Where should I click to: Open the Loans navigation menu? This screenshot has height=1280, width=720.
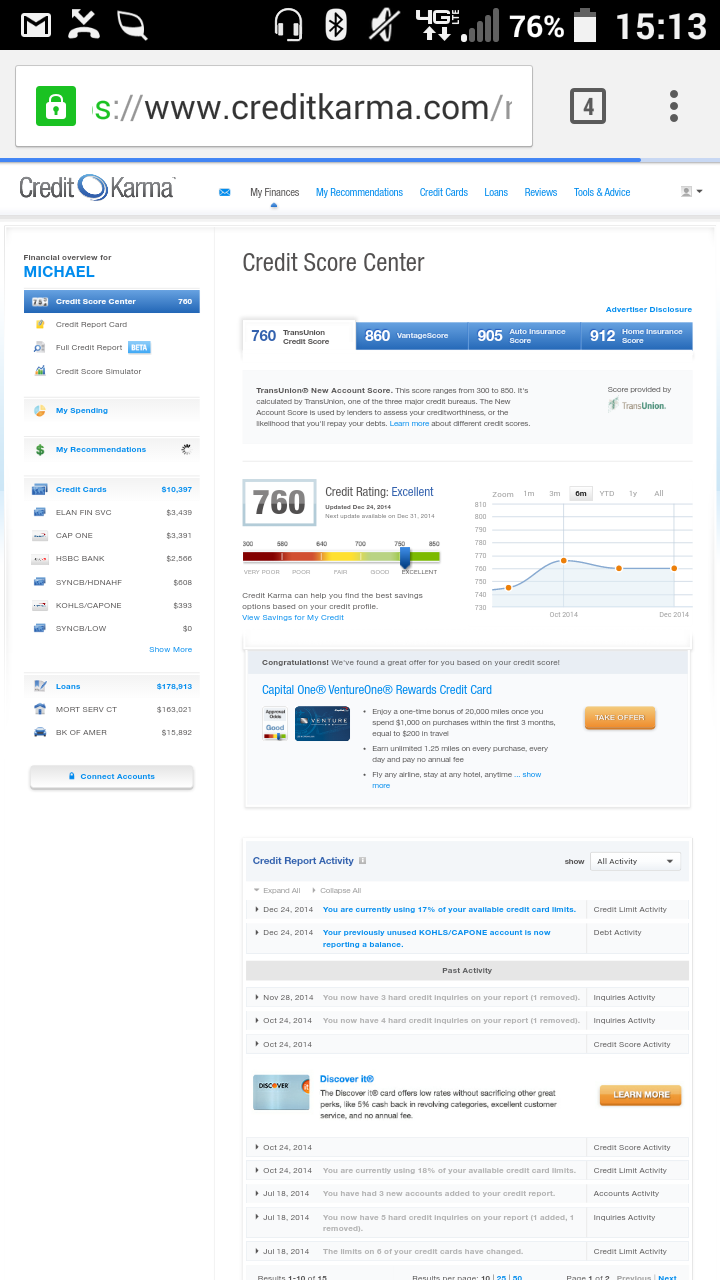pyautogui.click(x=496, y=192)
